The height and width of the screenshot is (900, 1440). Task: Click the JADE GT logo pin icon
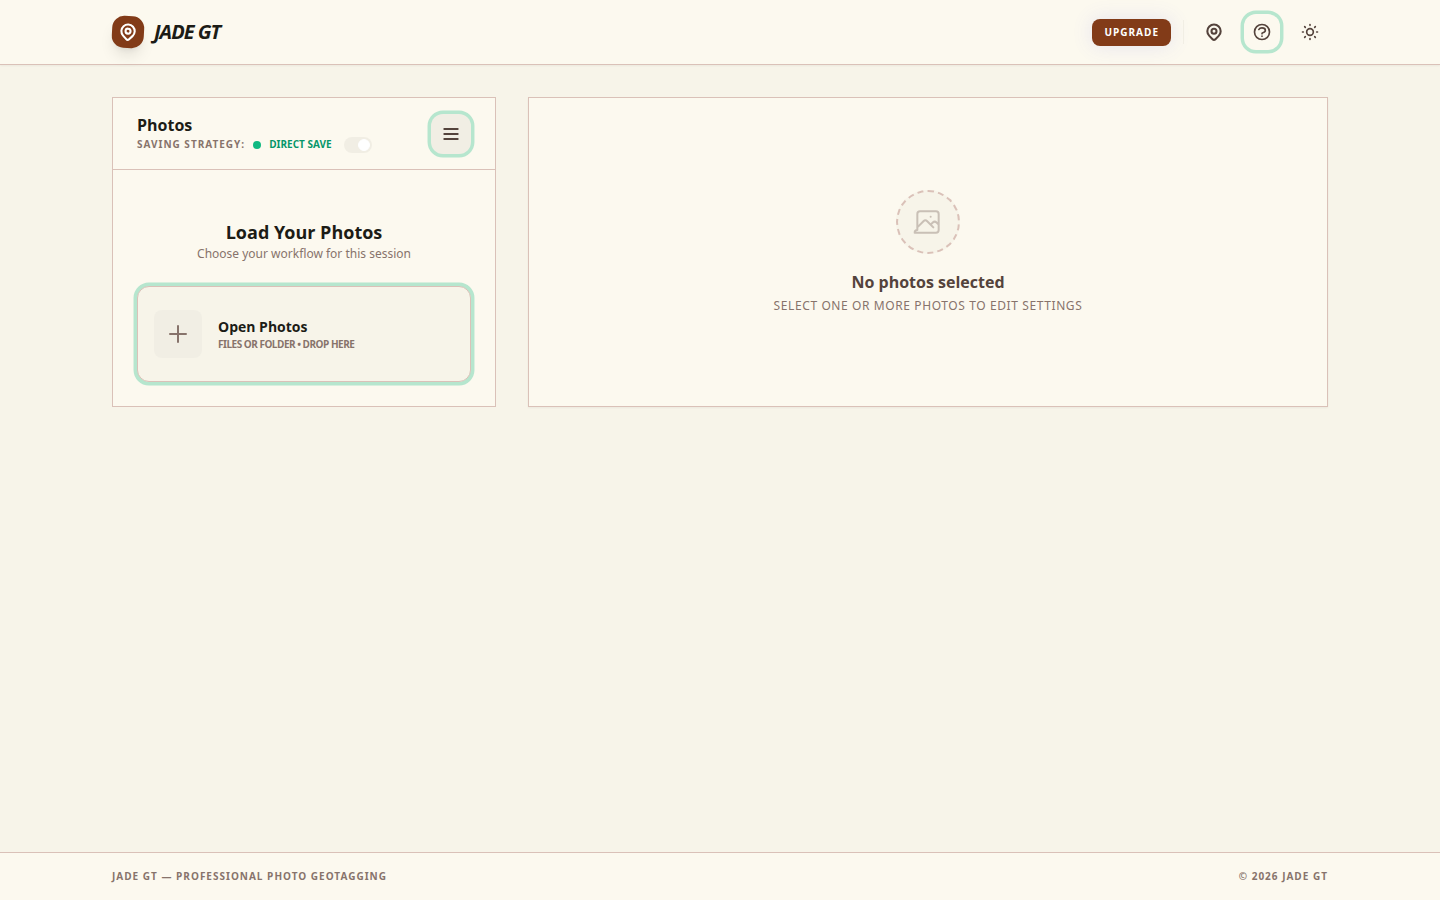coord(128,32)
